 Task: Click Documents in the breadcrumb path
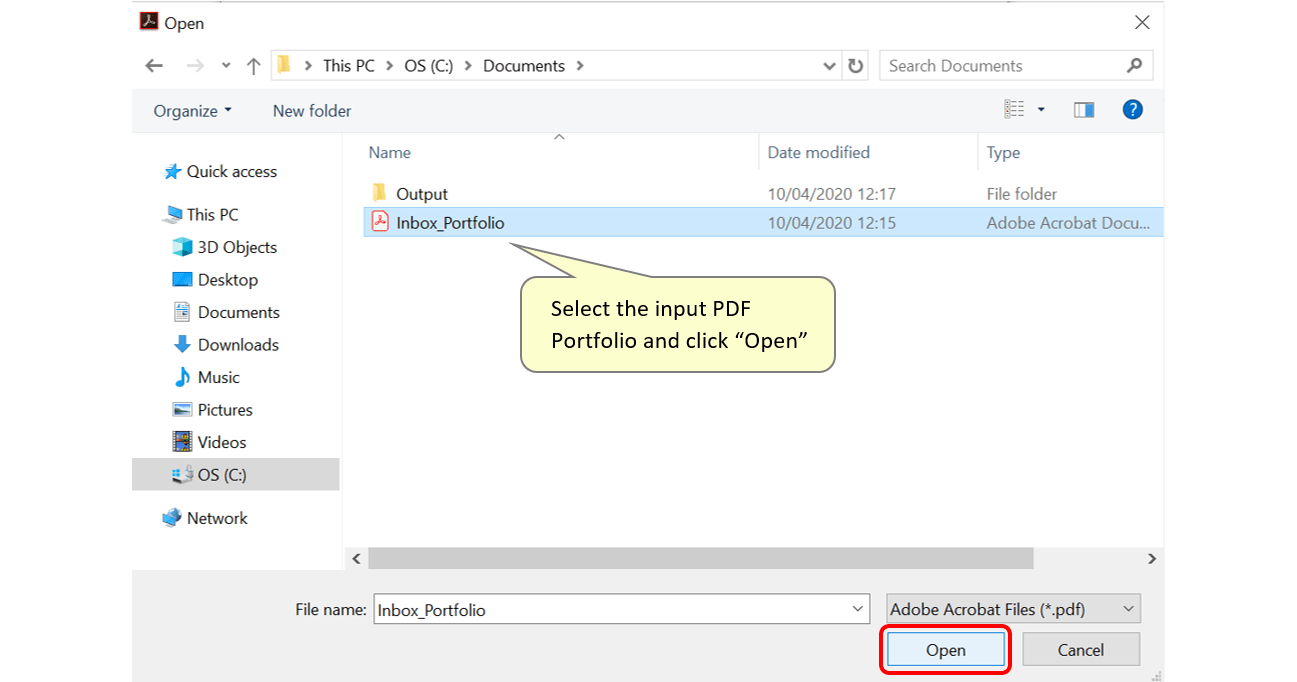(x=524, y=65)
